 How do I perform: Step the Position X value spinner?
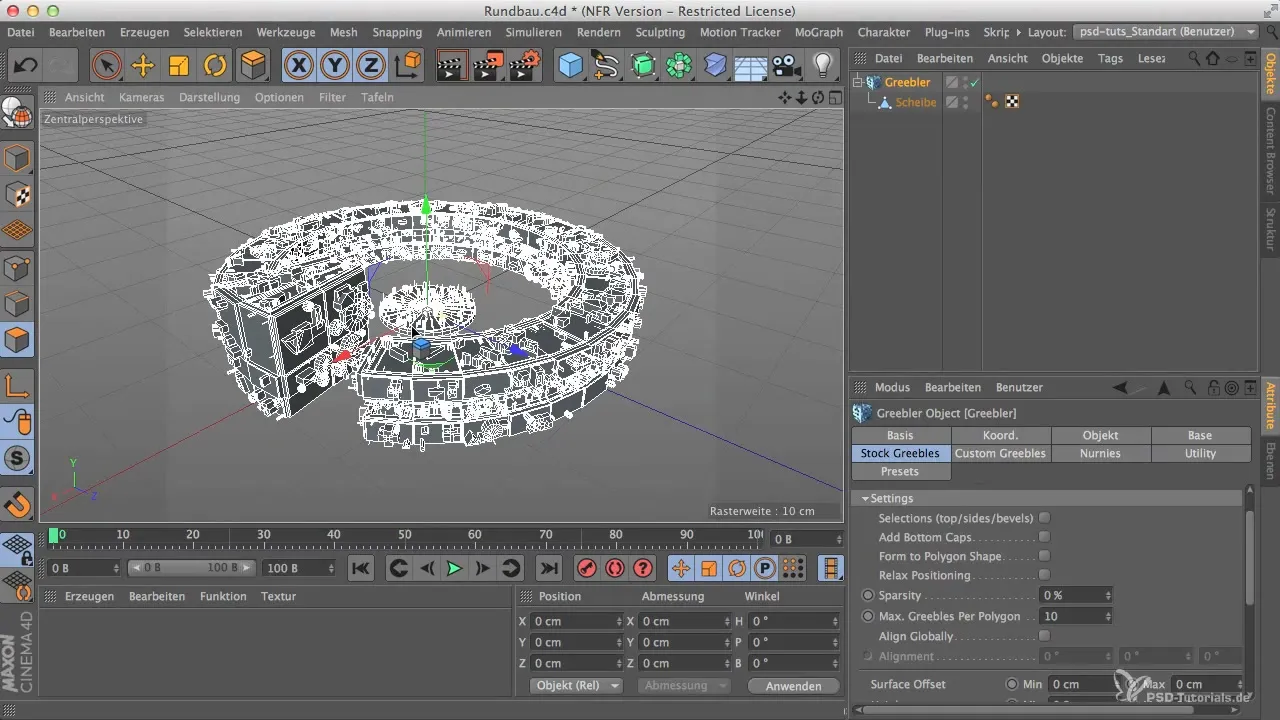tap(619, 621)
